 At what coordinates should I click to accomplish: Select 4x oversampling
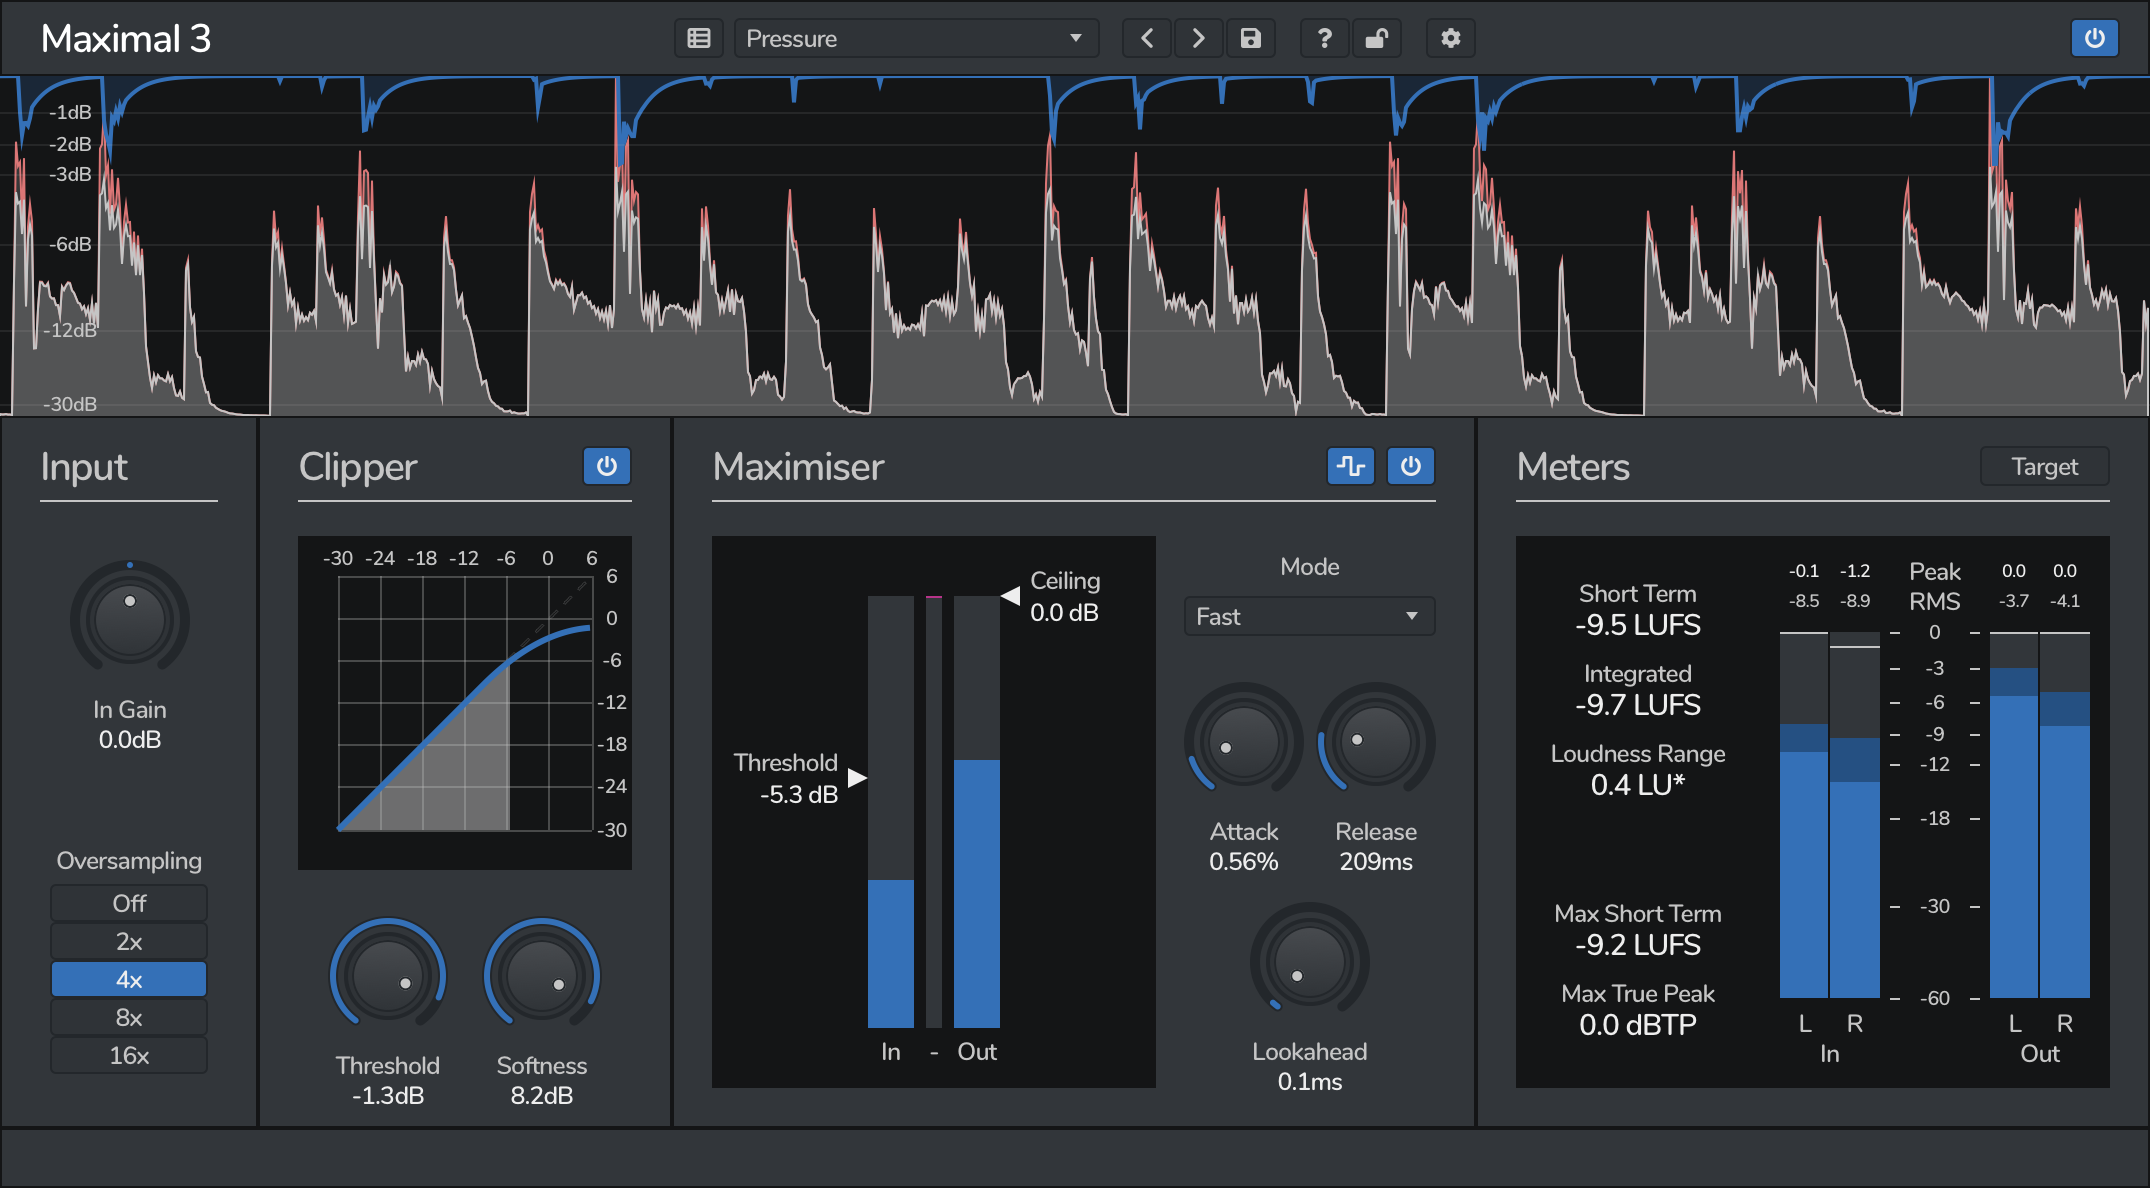pos(129,979)
